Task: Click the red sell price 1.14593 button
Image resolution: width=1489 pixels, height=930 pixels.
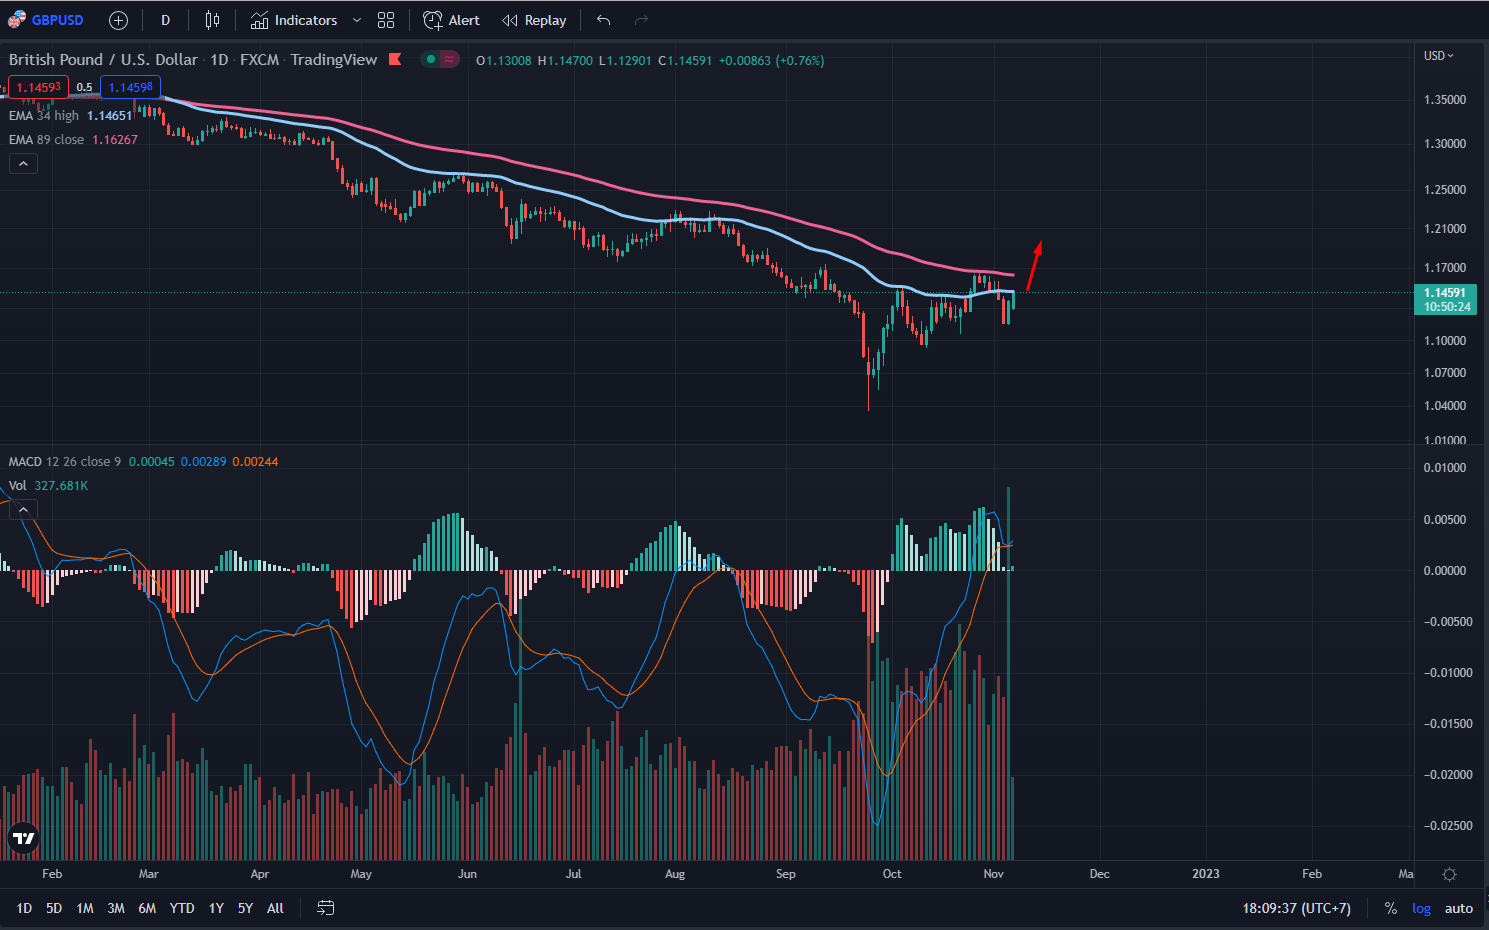Action: click(38, 87)
